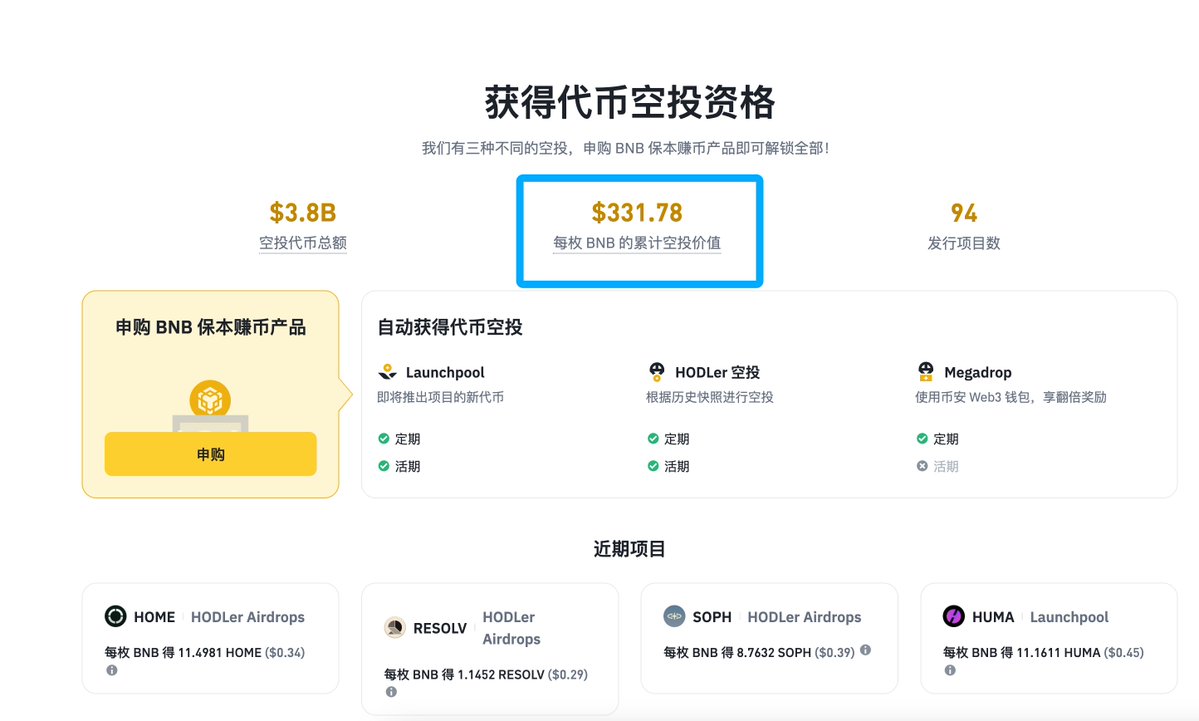
Task: Open the info icon in the HOME card
Action: point(112,671)
